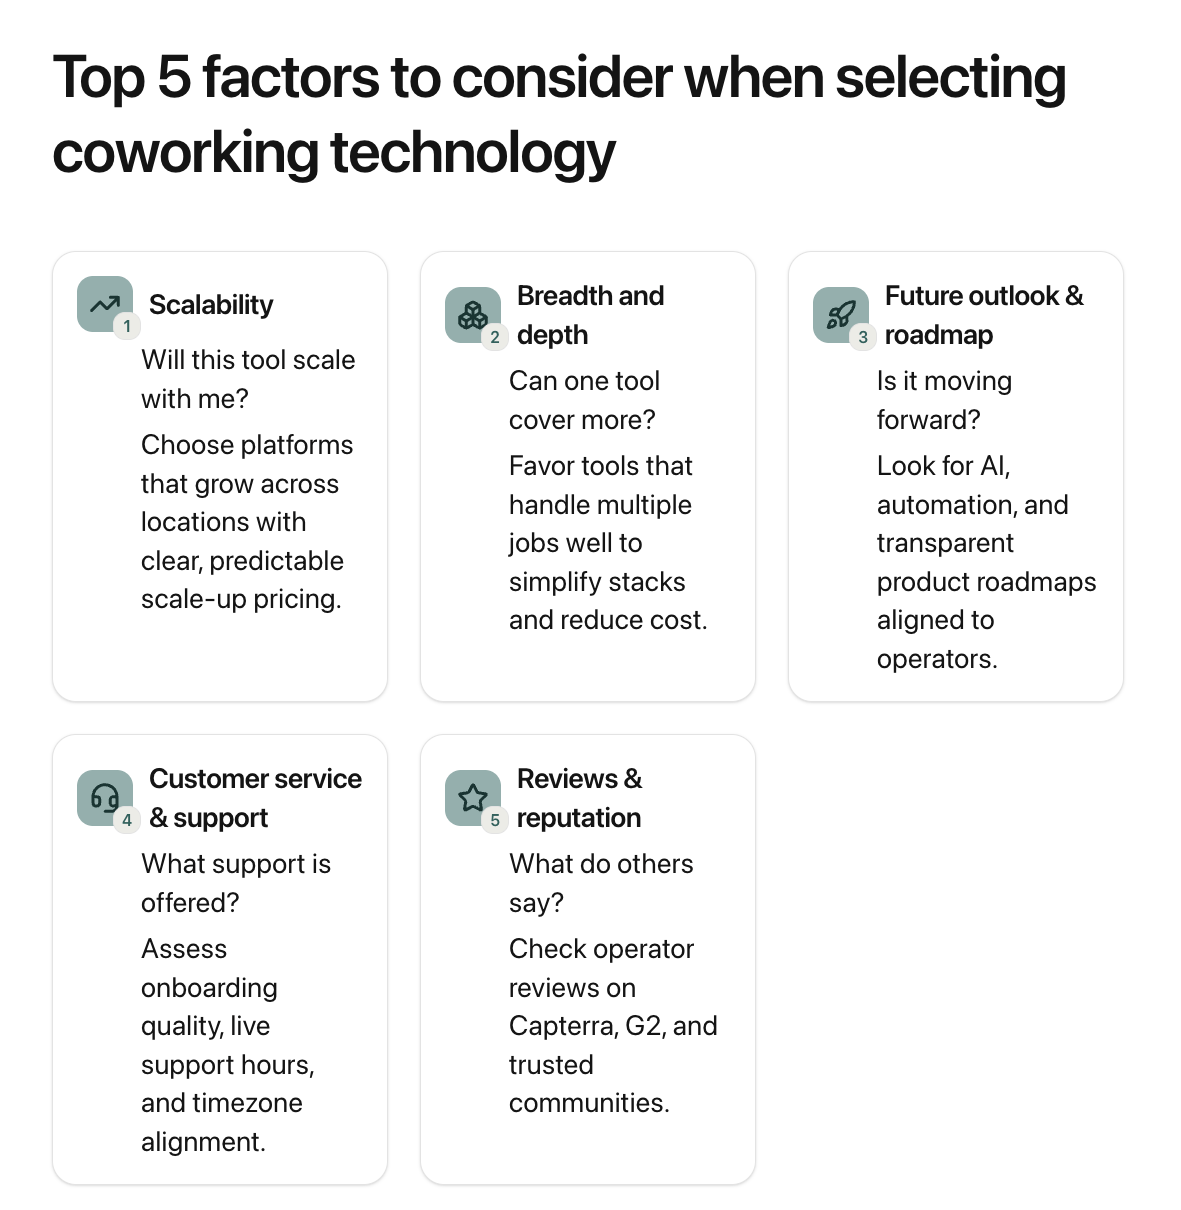Click the "Will this tool scale with me?" text
The width and height of the screenshot is (1181, 1210).
248,379
